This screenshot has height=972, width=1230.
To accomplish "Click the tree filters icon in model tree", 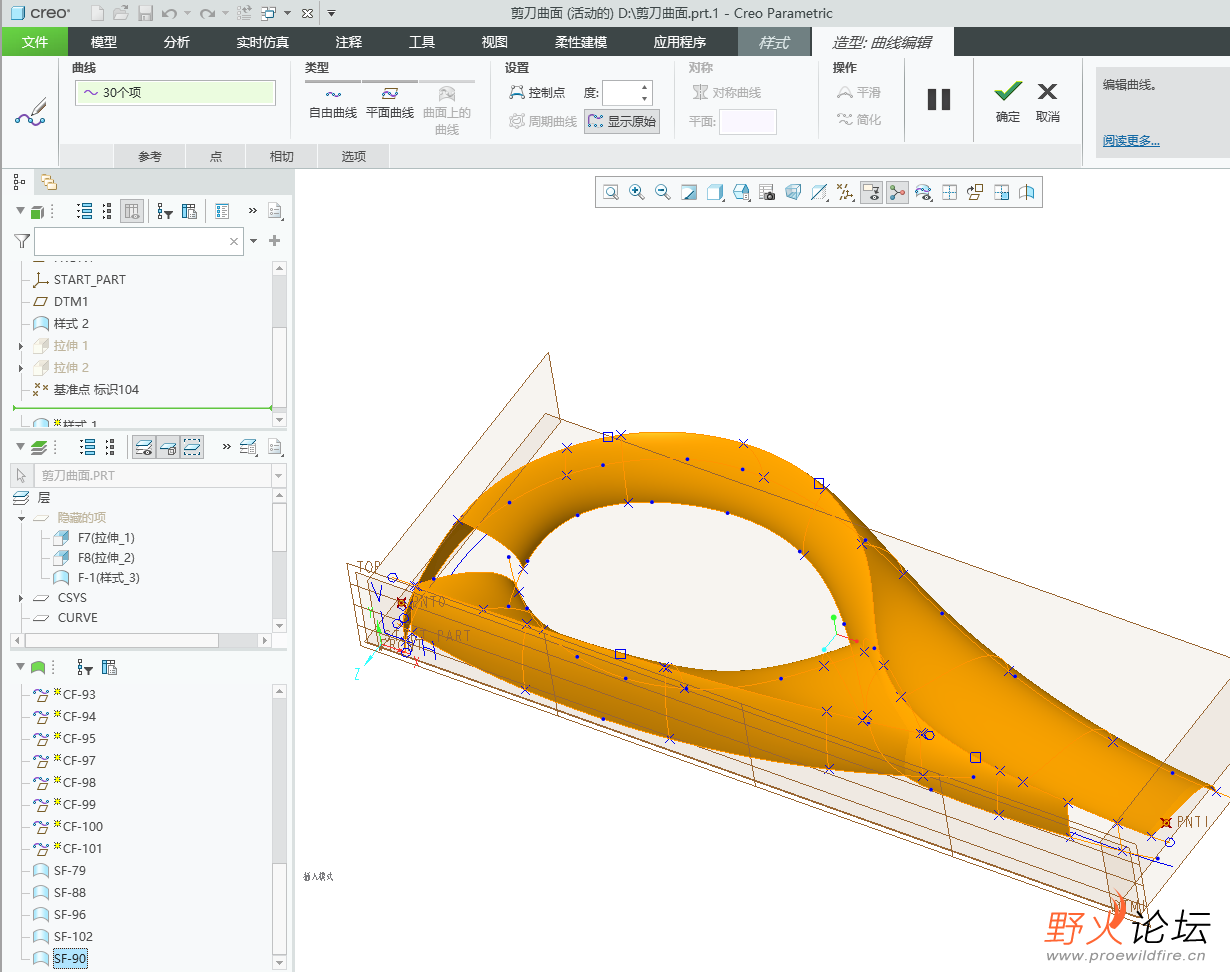I will point(165,211).
